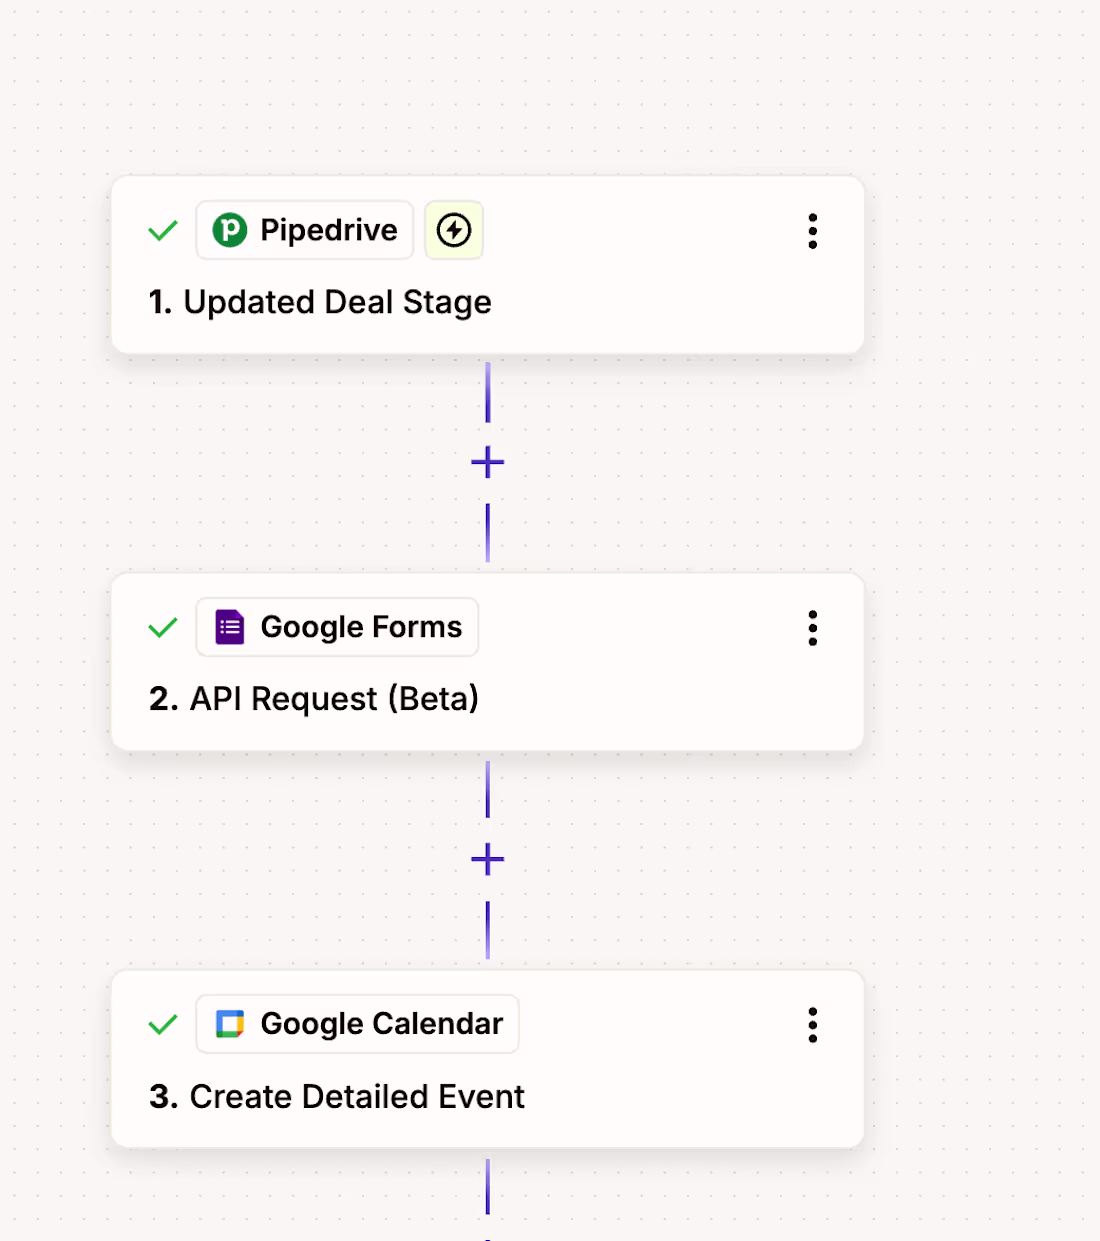The image size is (1100, 1241).
Task: Add a step between Pipedrive and Google Forms
Action: (487, 461)
